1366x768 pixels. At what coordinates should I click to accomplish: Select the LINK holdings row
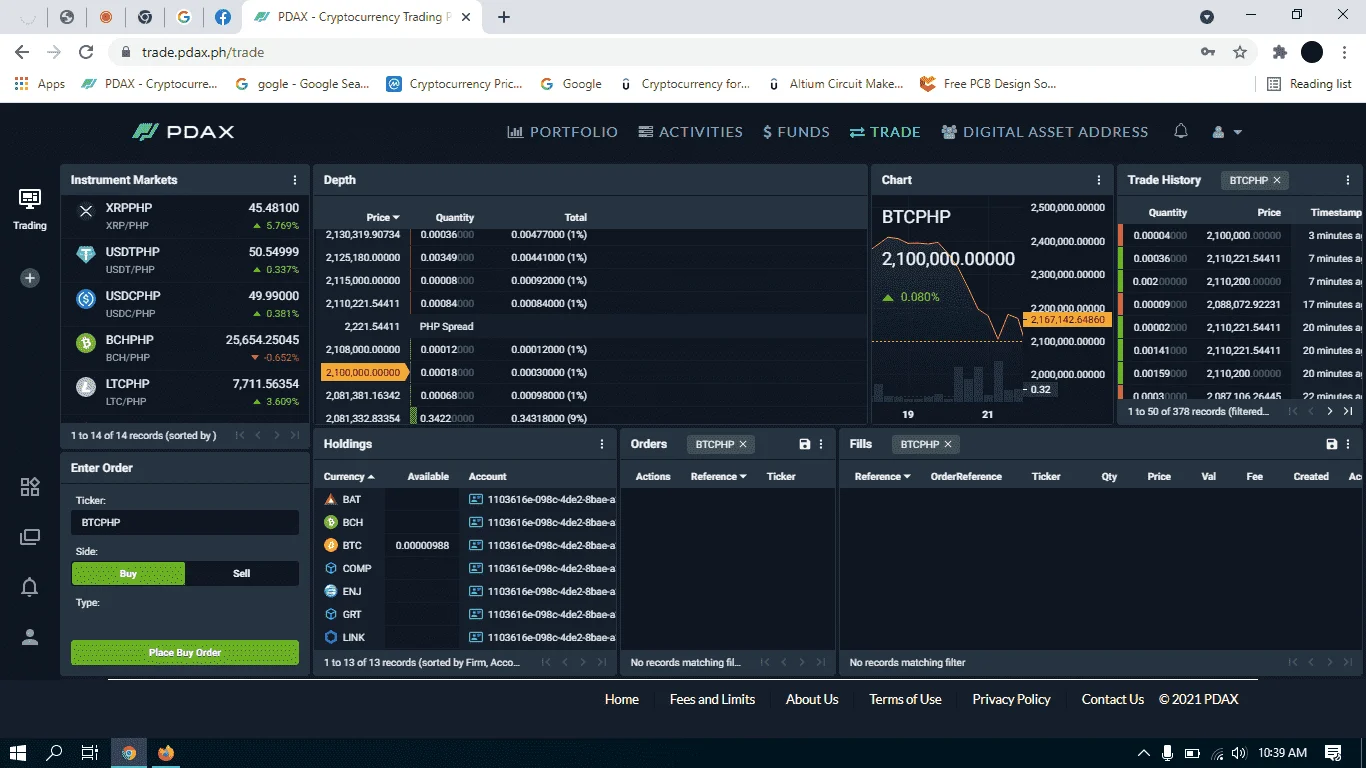pos(465,637)
